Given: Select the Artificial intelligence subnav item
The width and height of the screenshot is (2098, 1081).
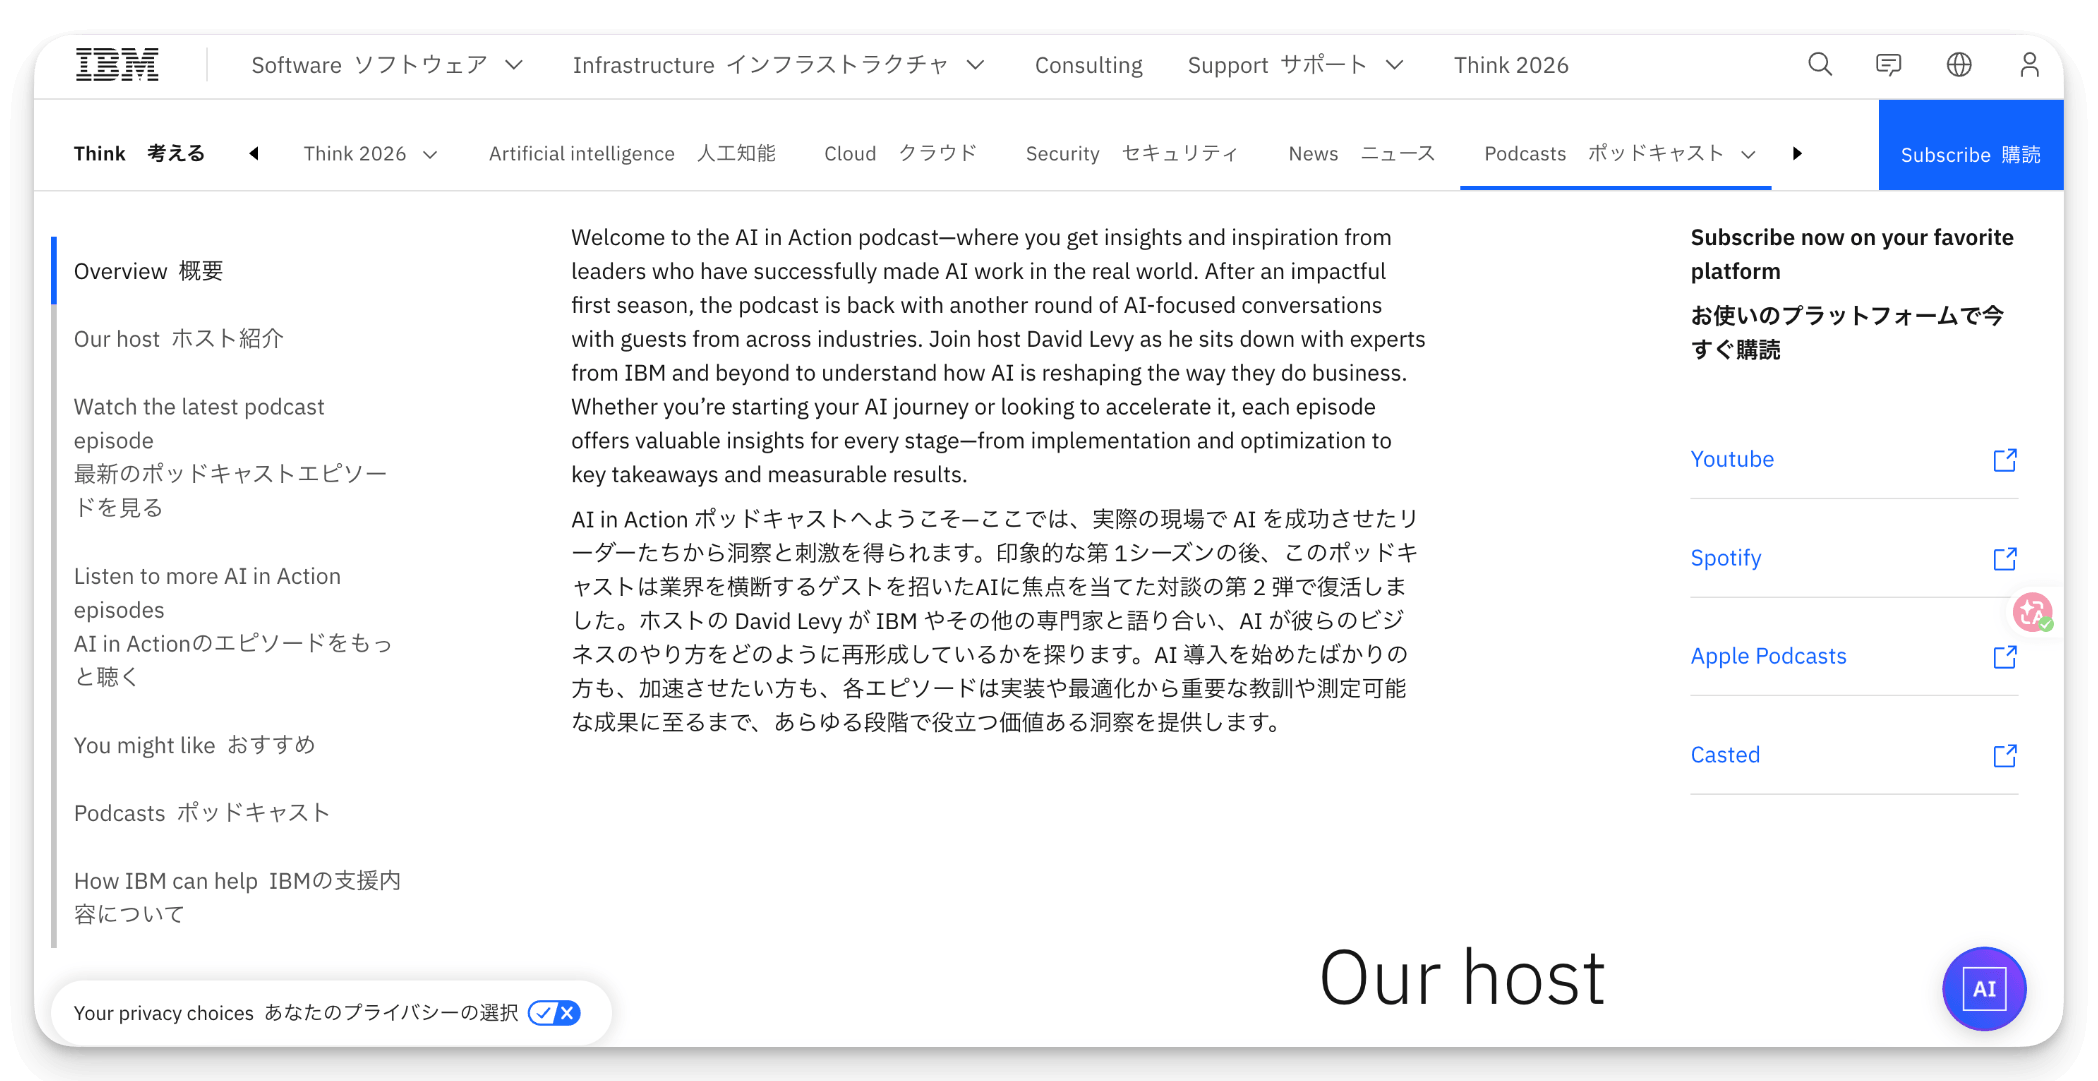Looking at the screenshot, I should point(632,154).
